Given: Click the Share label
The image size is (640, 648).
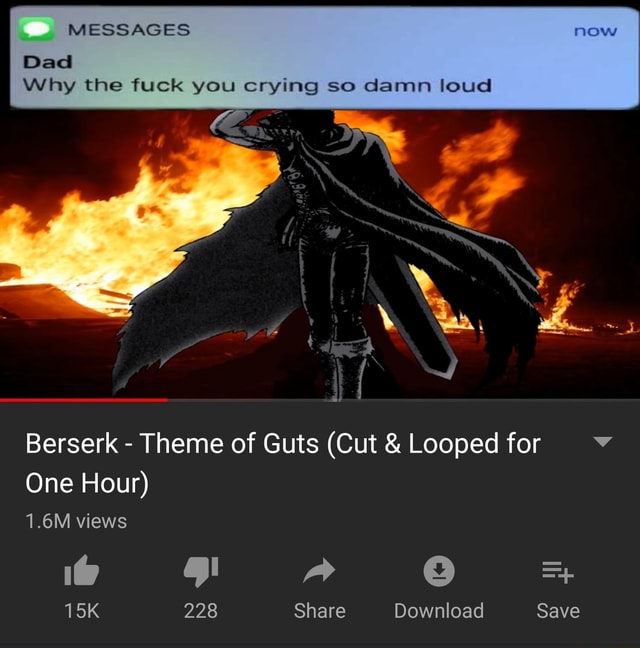Looking at the screenshot, I should click(x=319, y=610).
